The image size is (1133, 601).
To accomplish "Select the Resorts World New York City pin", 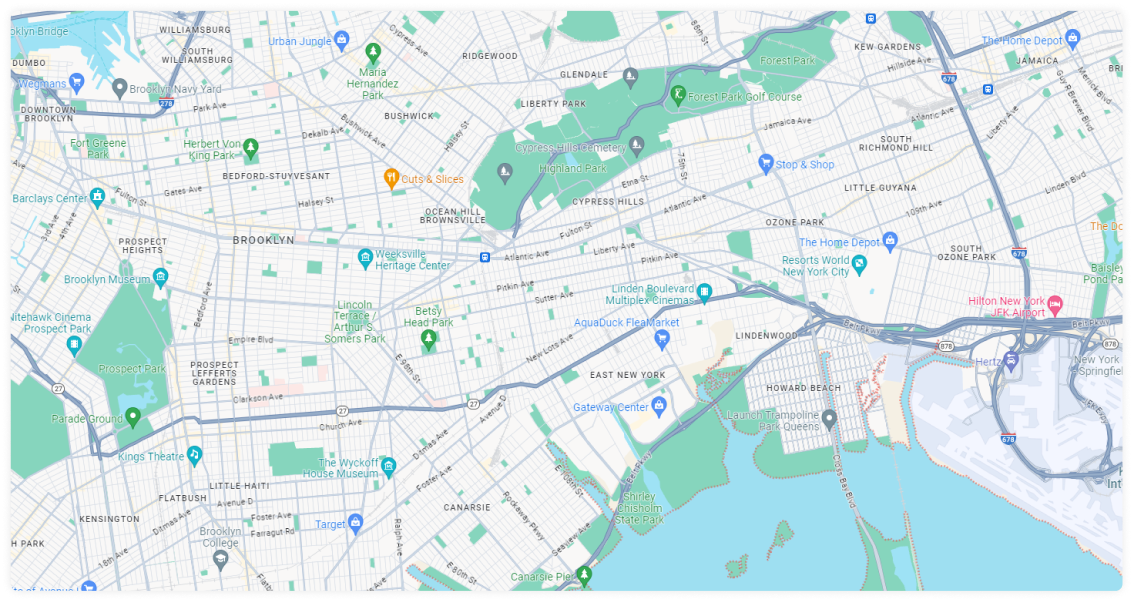I will (x=859, y=265).
